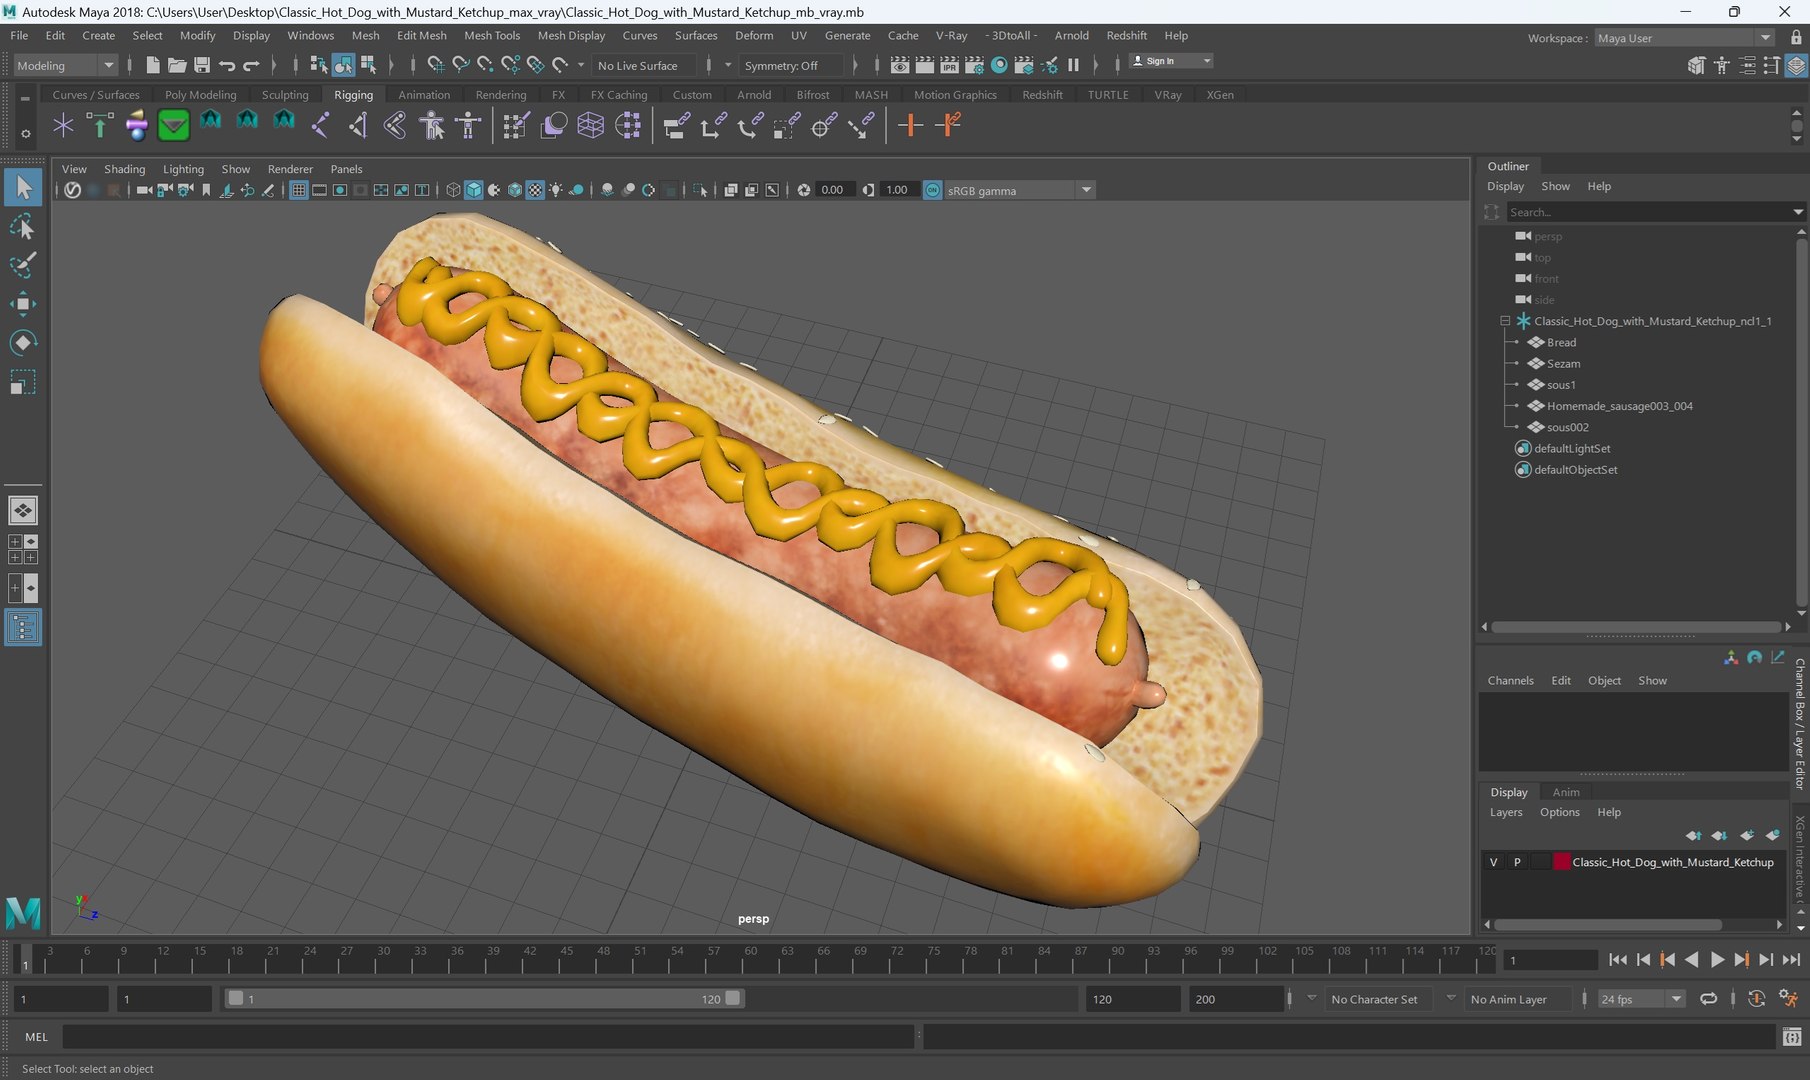
Task: Play the animation forwards
Action: pos(1717,960)
